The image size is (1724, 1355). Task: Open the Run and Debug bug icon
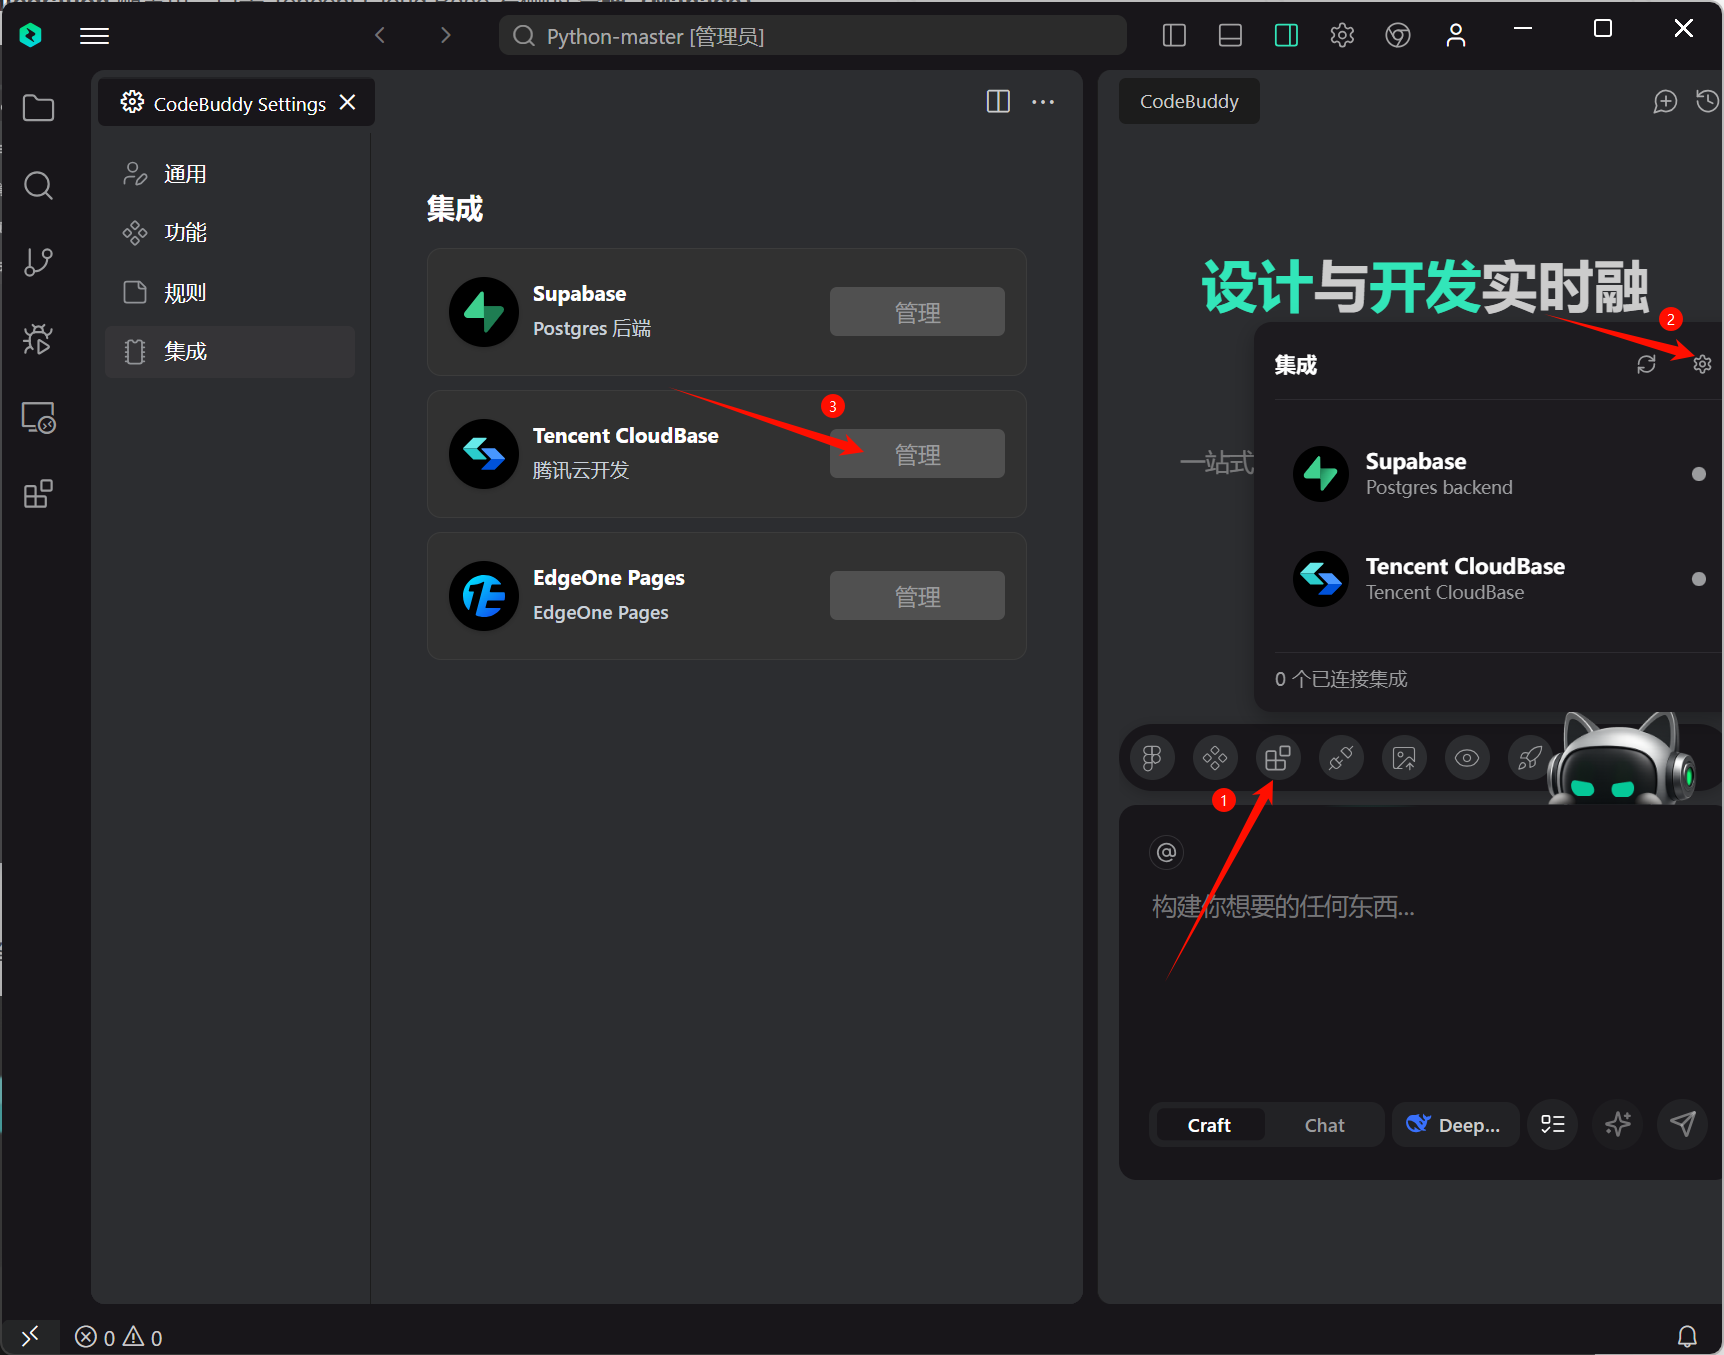click(x=38, y=340)
